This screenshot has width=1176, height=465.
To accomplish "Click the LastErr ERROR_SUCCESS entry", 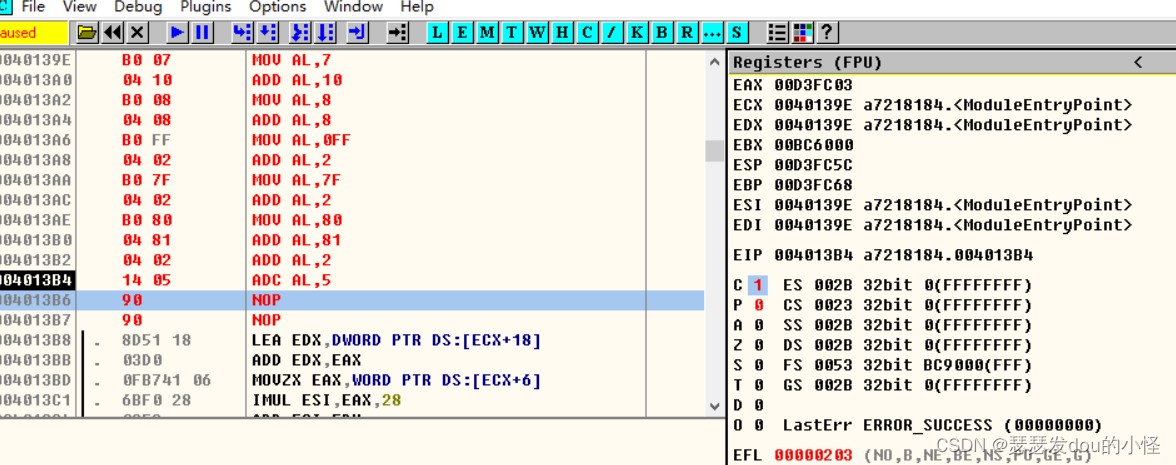I will [943, 425].
